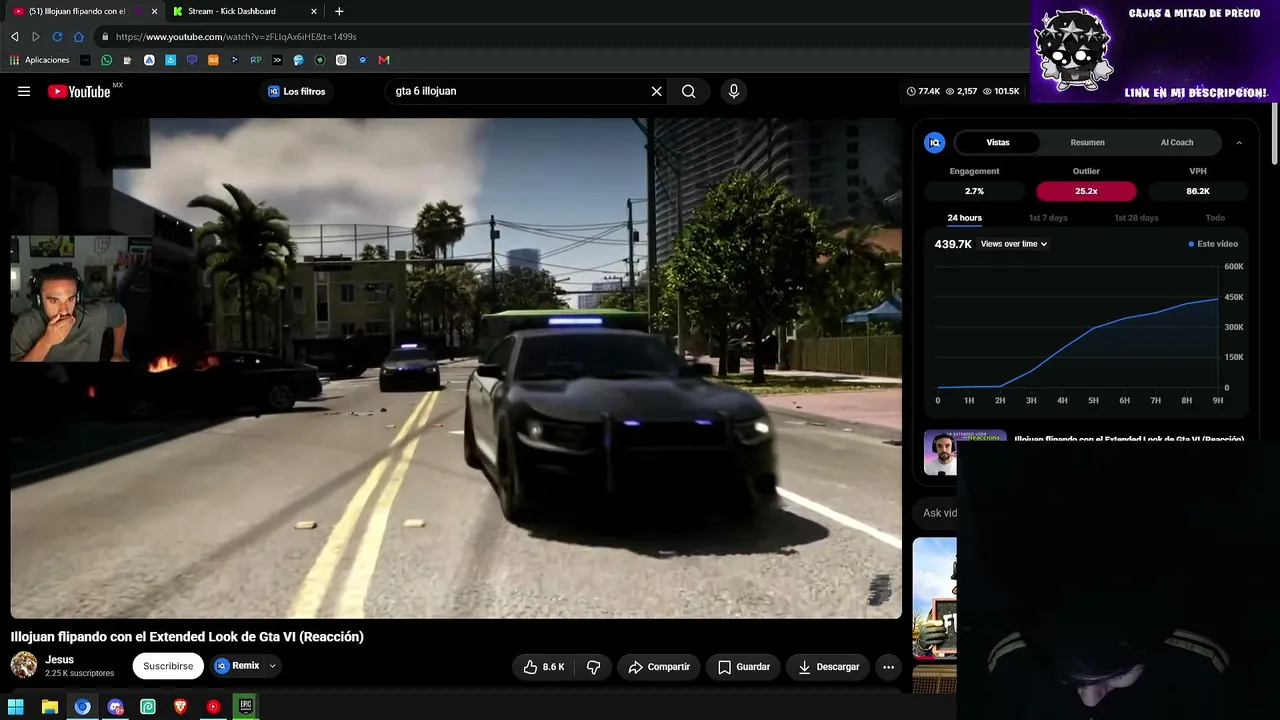Viewport: 1280px width, 720px height.
Task: Click the address bar URL
Action: (x=236, y=37)
